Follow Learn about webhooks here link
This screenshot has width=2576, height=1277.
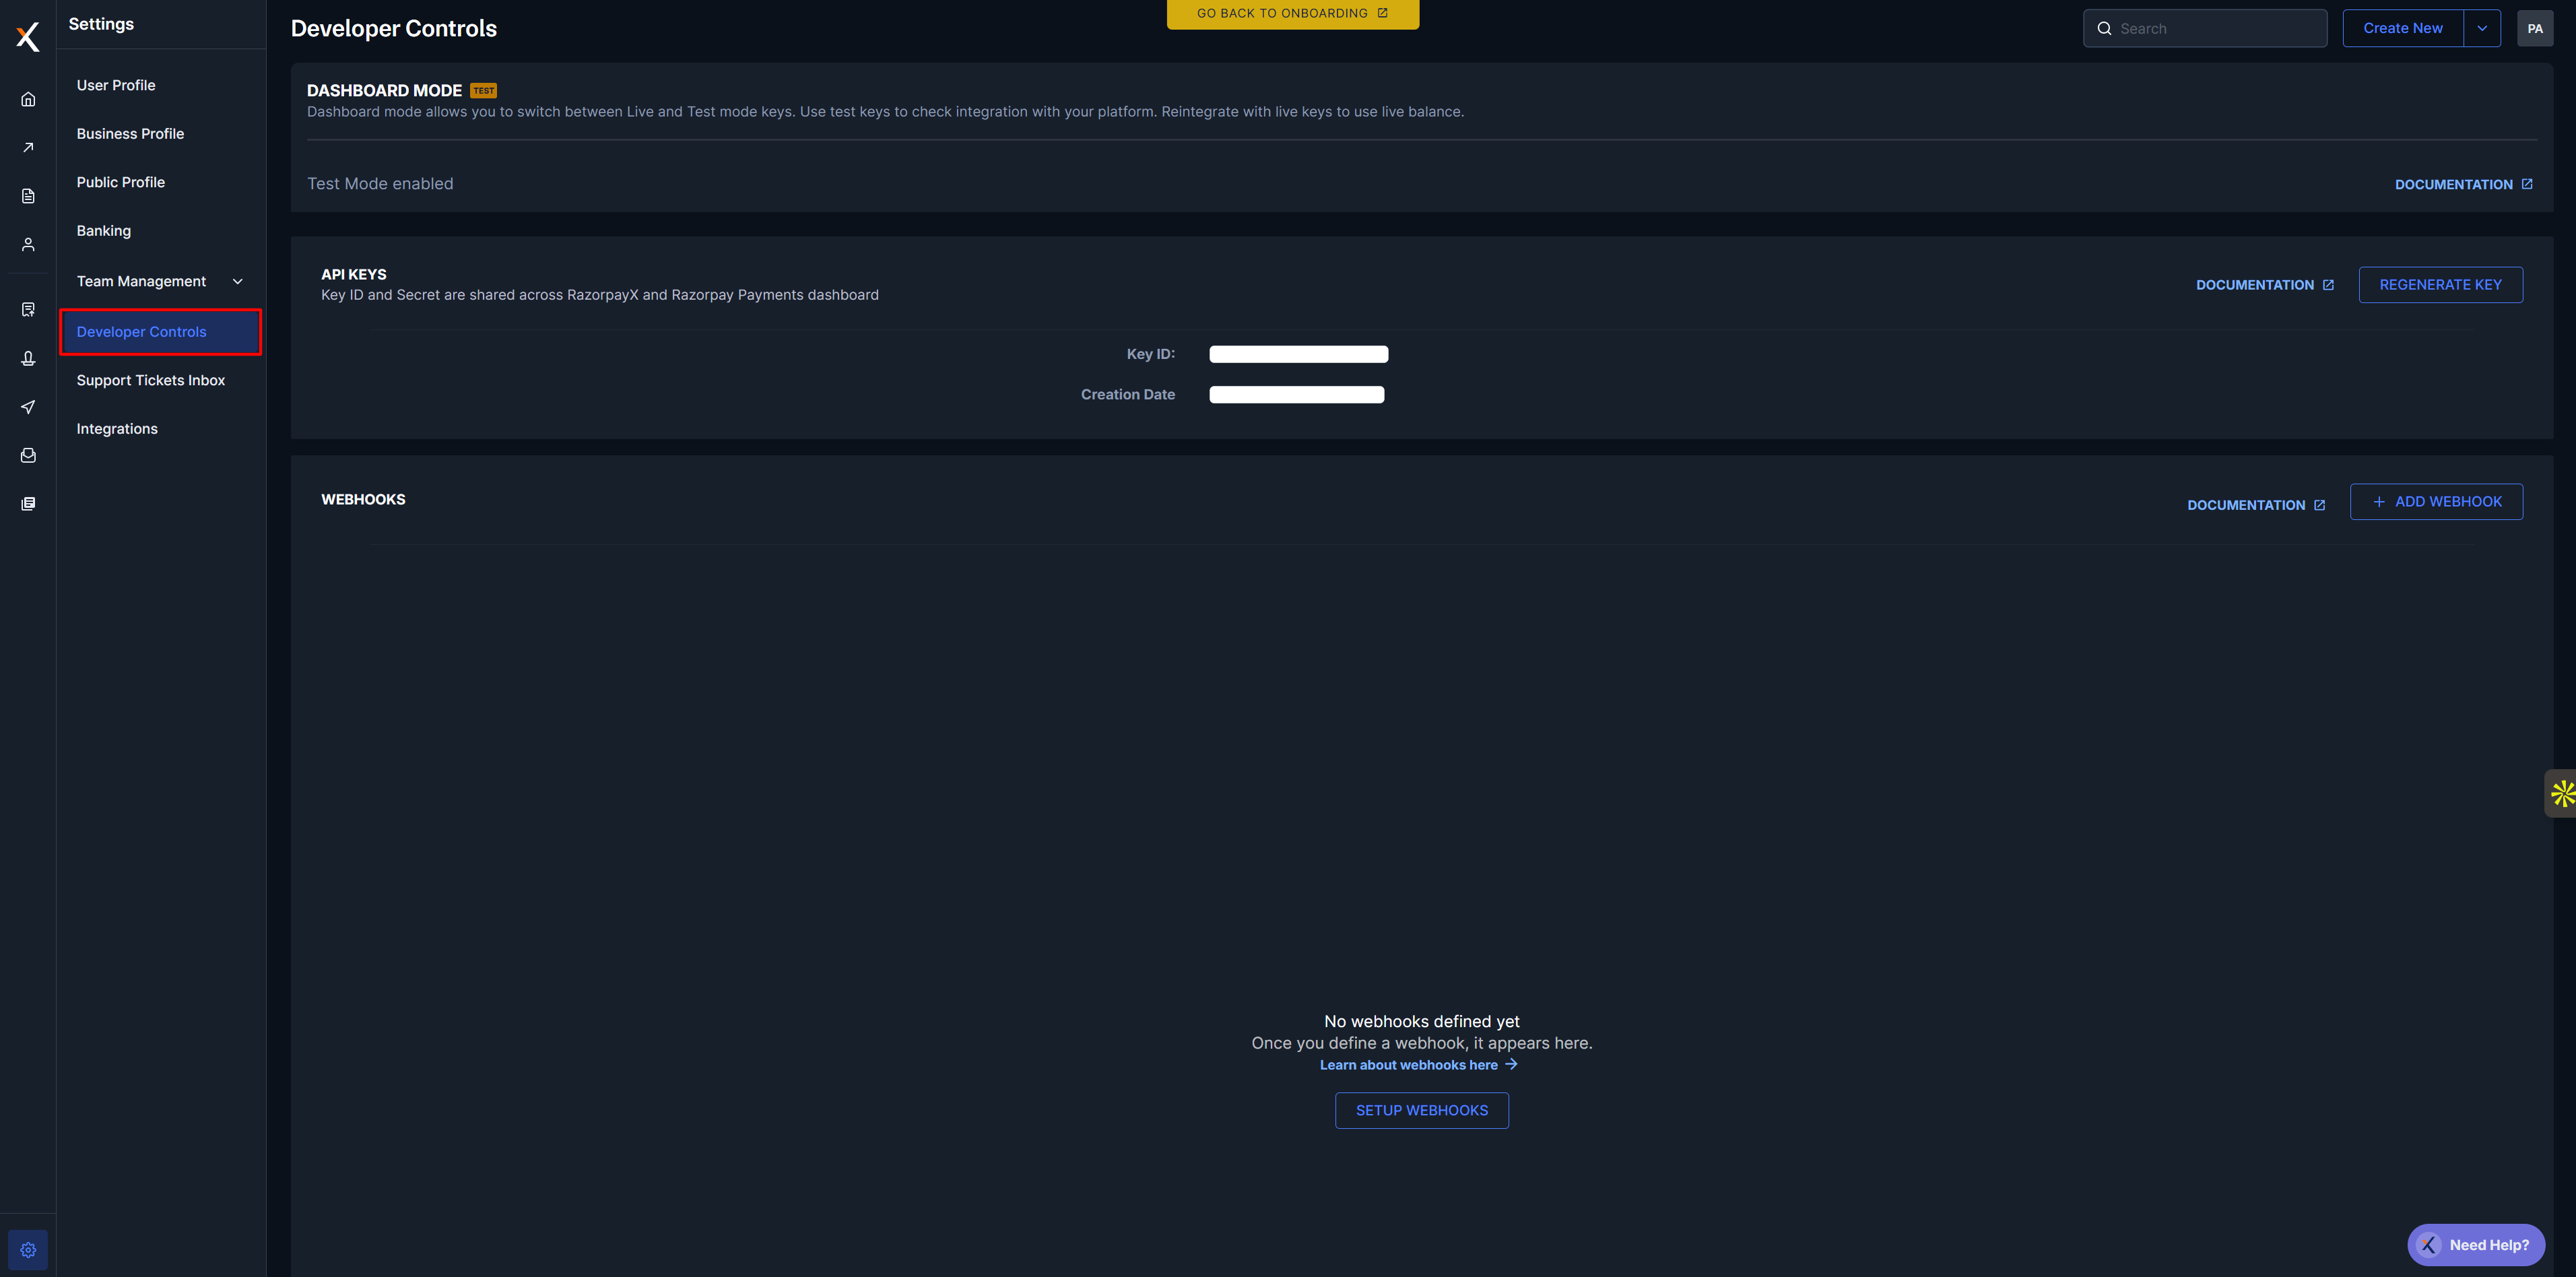[1418, 1065]
